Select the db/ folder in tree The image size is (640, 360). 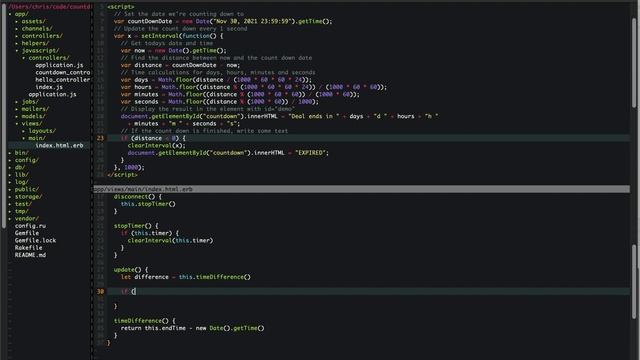point(20,167)
